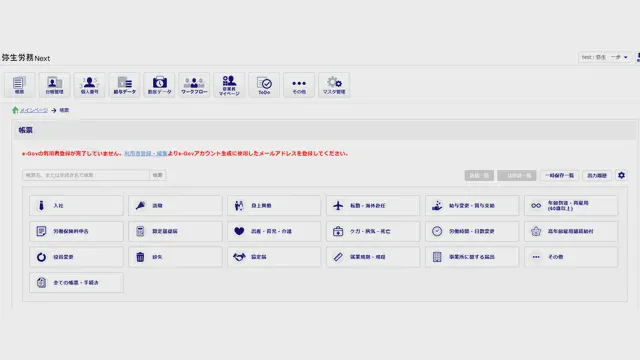Select 労働時間・日数変更 clock category
Viewport: 640px width, 360px height.
[x=472, y=231]
